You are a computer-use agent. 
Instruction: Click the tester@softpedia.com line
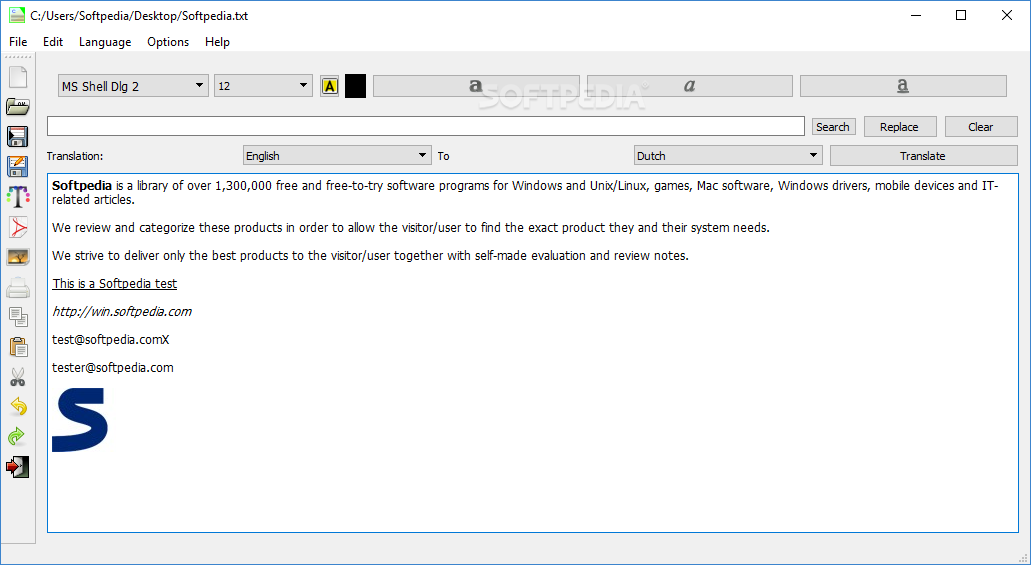tap(112, 368)
